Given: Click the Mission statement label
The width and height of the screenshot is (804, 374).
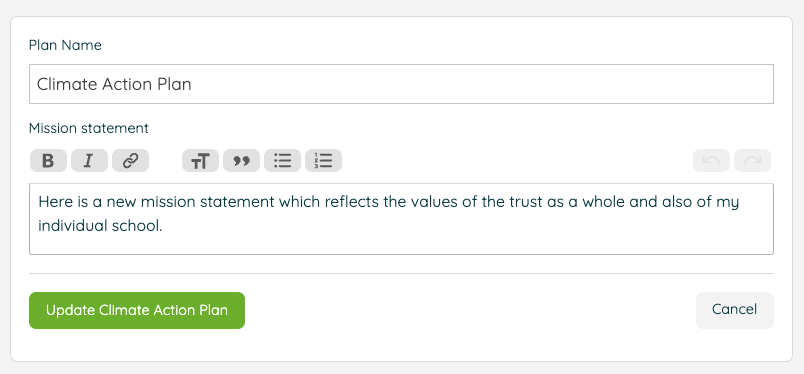Looking at the screenshot, I should [x=89, y=128].
